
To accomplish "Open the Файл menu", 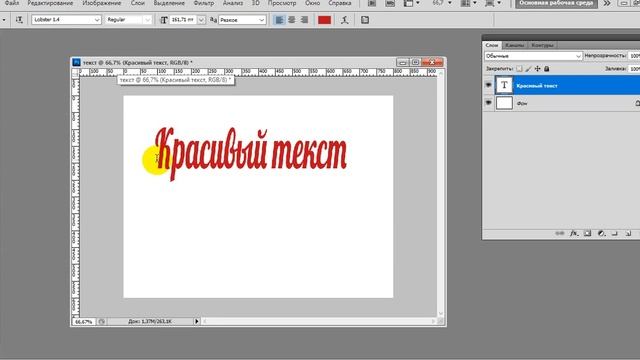I will pyautogui.click(x=12, y=3).
